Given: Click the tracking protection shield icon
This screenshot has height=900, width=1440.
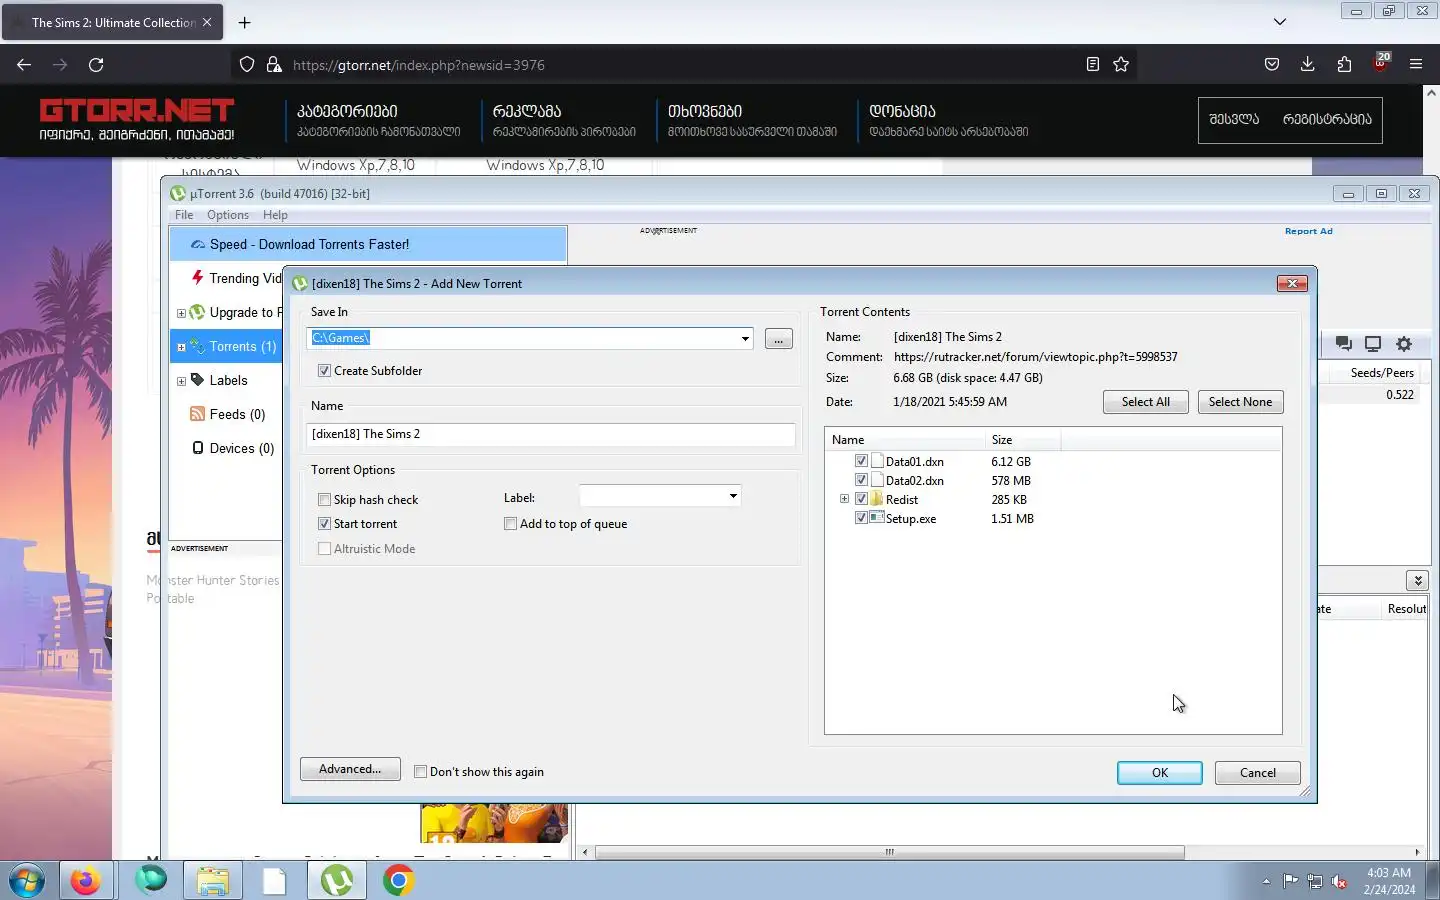Looking at the screenshot, I should coord(247,65).
